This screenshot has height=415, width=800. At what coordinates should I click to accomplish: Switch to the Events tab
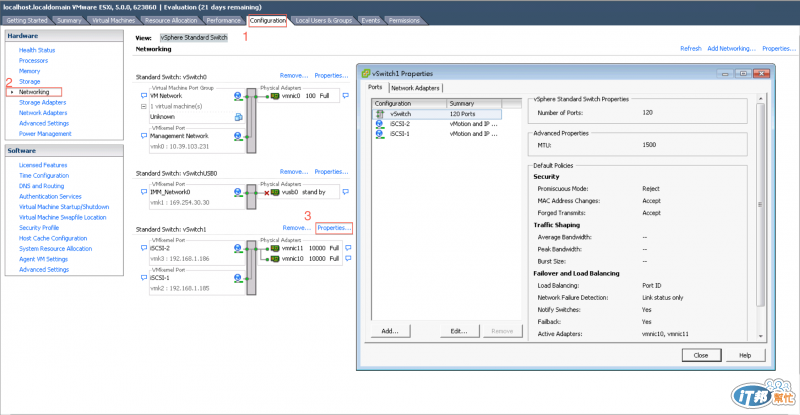(x=370, y=20)
